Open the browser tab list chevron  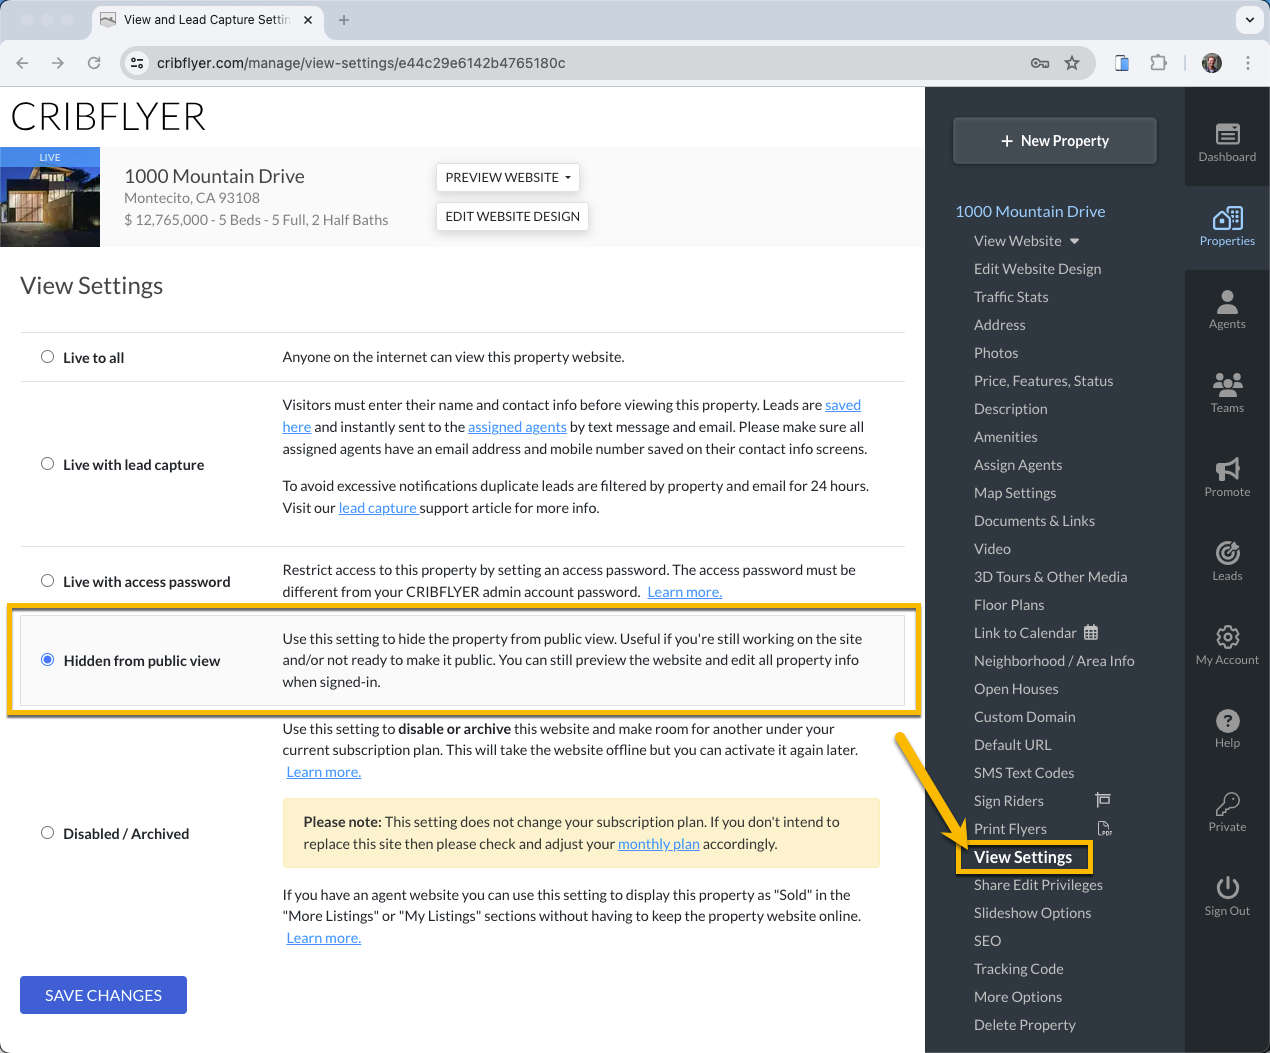point(1249,20)
